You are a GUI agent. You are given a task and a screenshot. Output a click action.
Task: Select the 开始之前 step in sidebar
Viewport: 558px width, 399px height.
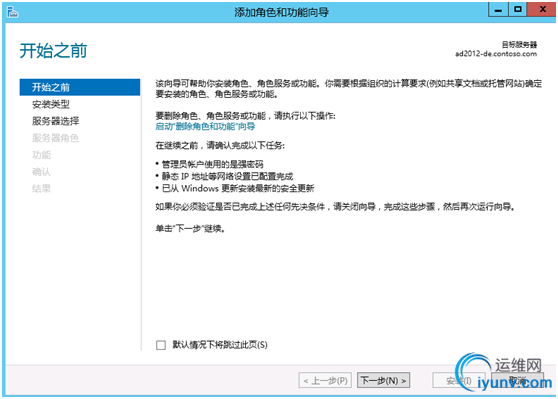80,87
